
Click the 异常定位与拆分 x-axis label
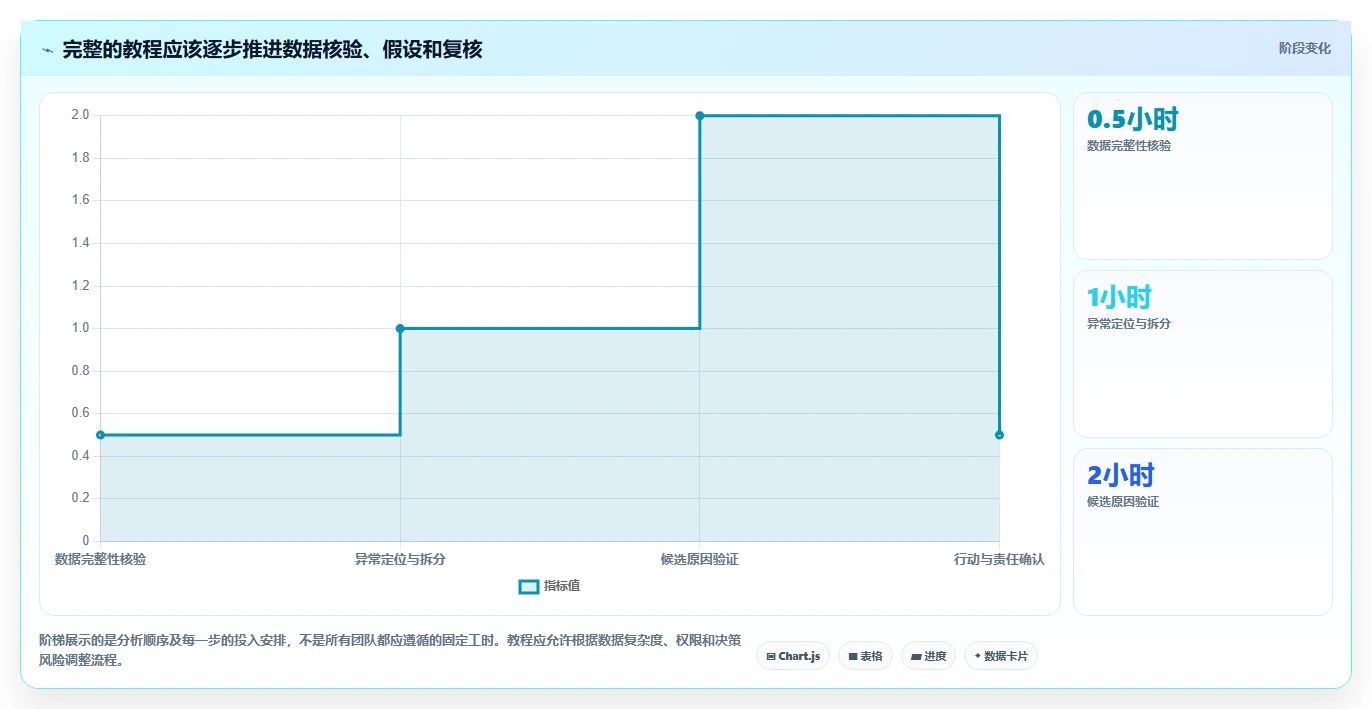click(400, 560)
